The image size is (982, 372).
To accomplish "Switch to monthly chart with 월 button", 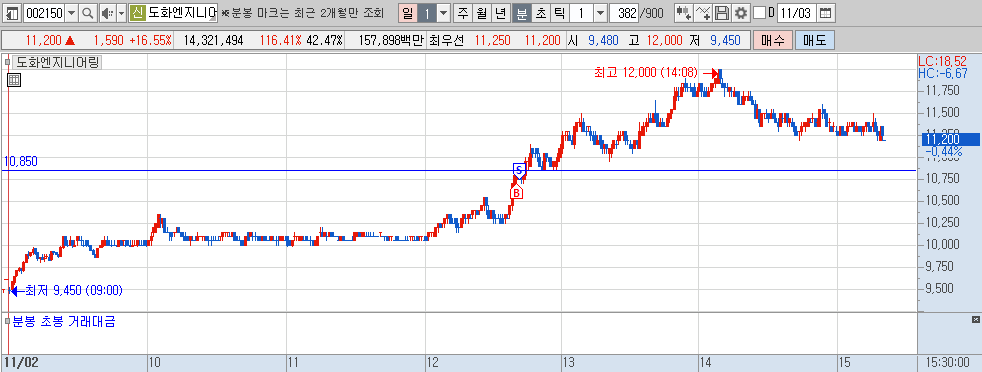I will point(481,13).
